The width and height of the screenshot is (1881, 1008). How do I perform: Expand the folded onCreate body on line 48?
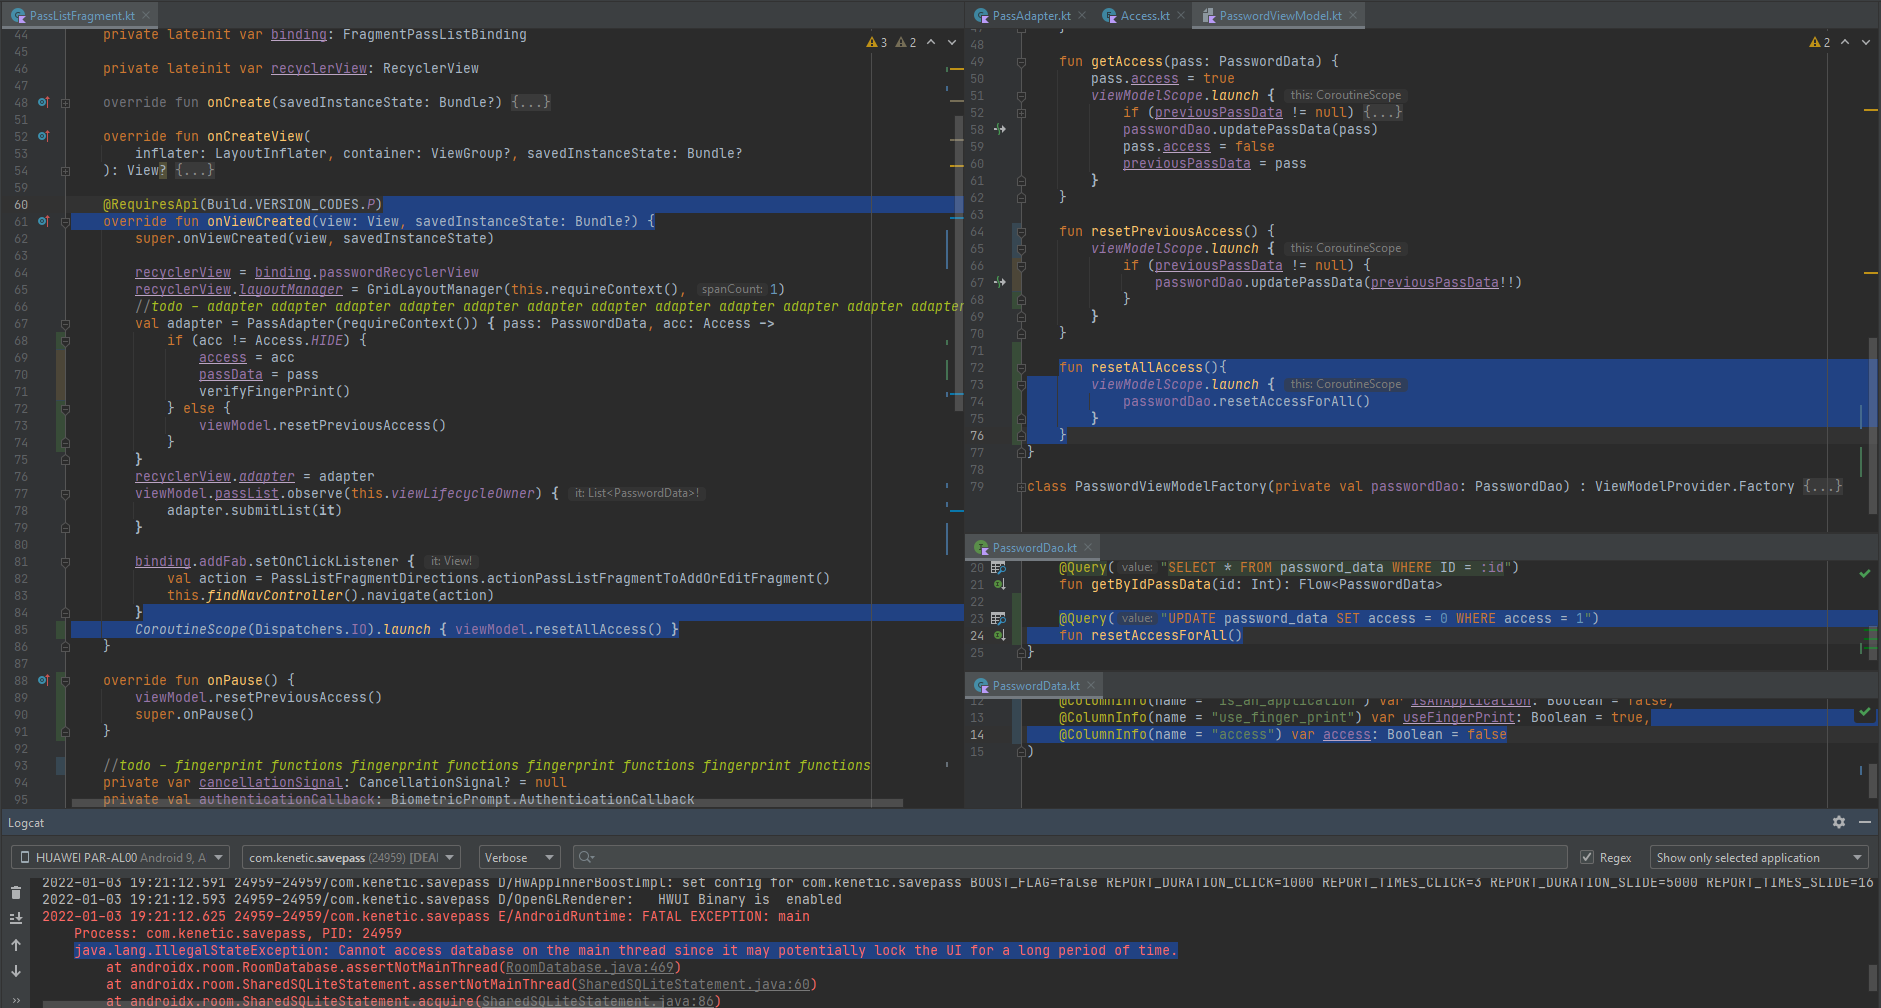coord(530,102)
